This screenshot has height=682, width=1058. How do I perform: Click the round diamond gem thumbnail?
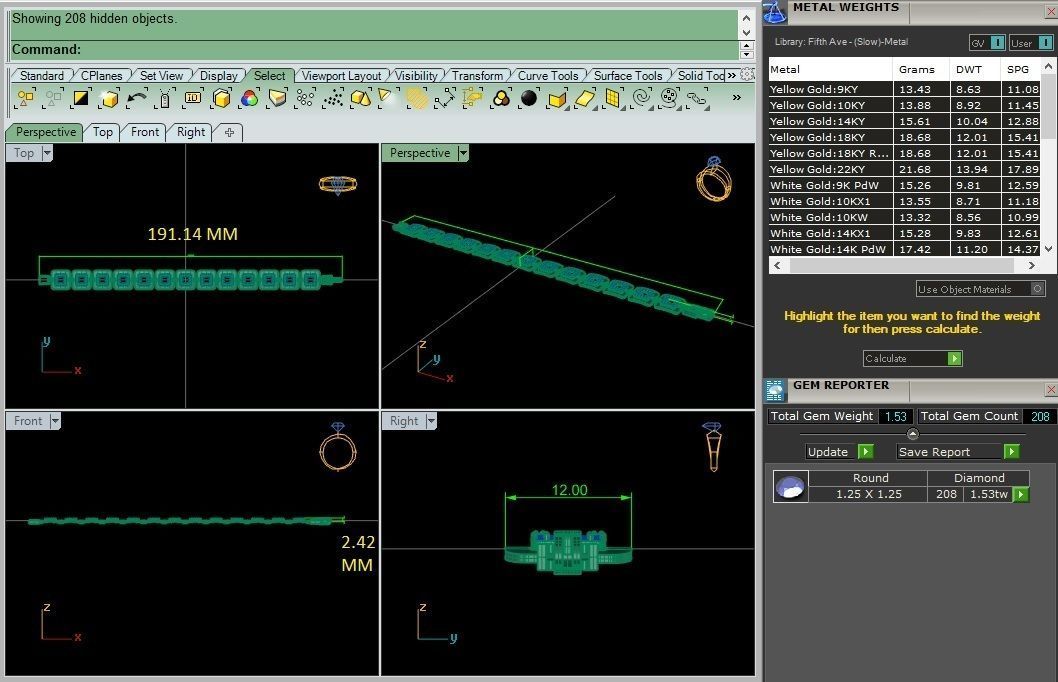pyautogui.click(x=790, y=487)
